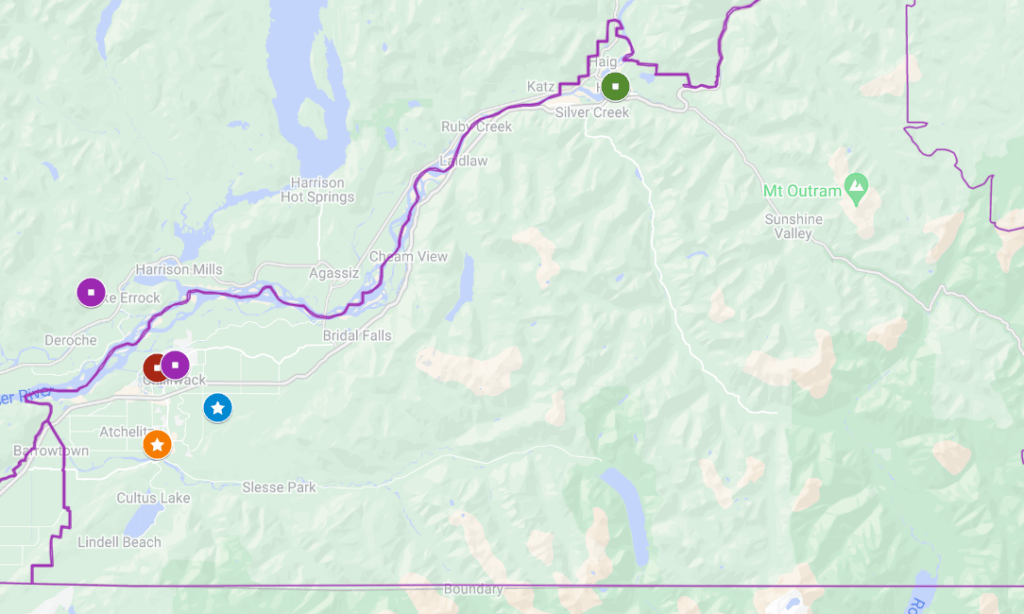The height and width of the screenshot is (614, 1024).
Task: Open the orange star marker near Atchelitz
Action: pyautogui.click(x=157, y=445)
